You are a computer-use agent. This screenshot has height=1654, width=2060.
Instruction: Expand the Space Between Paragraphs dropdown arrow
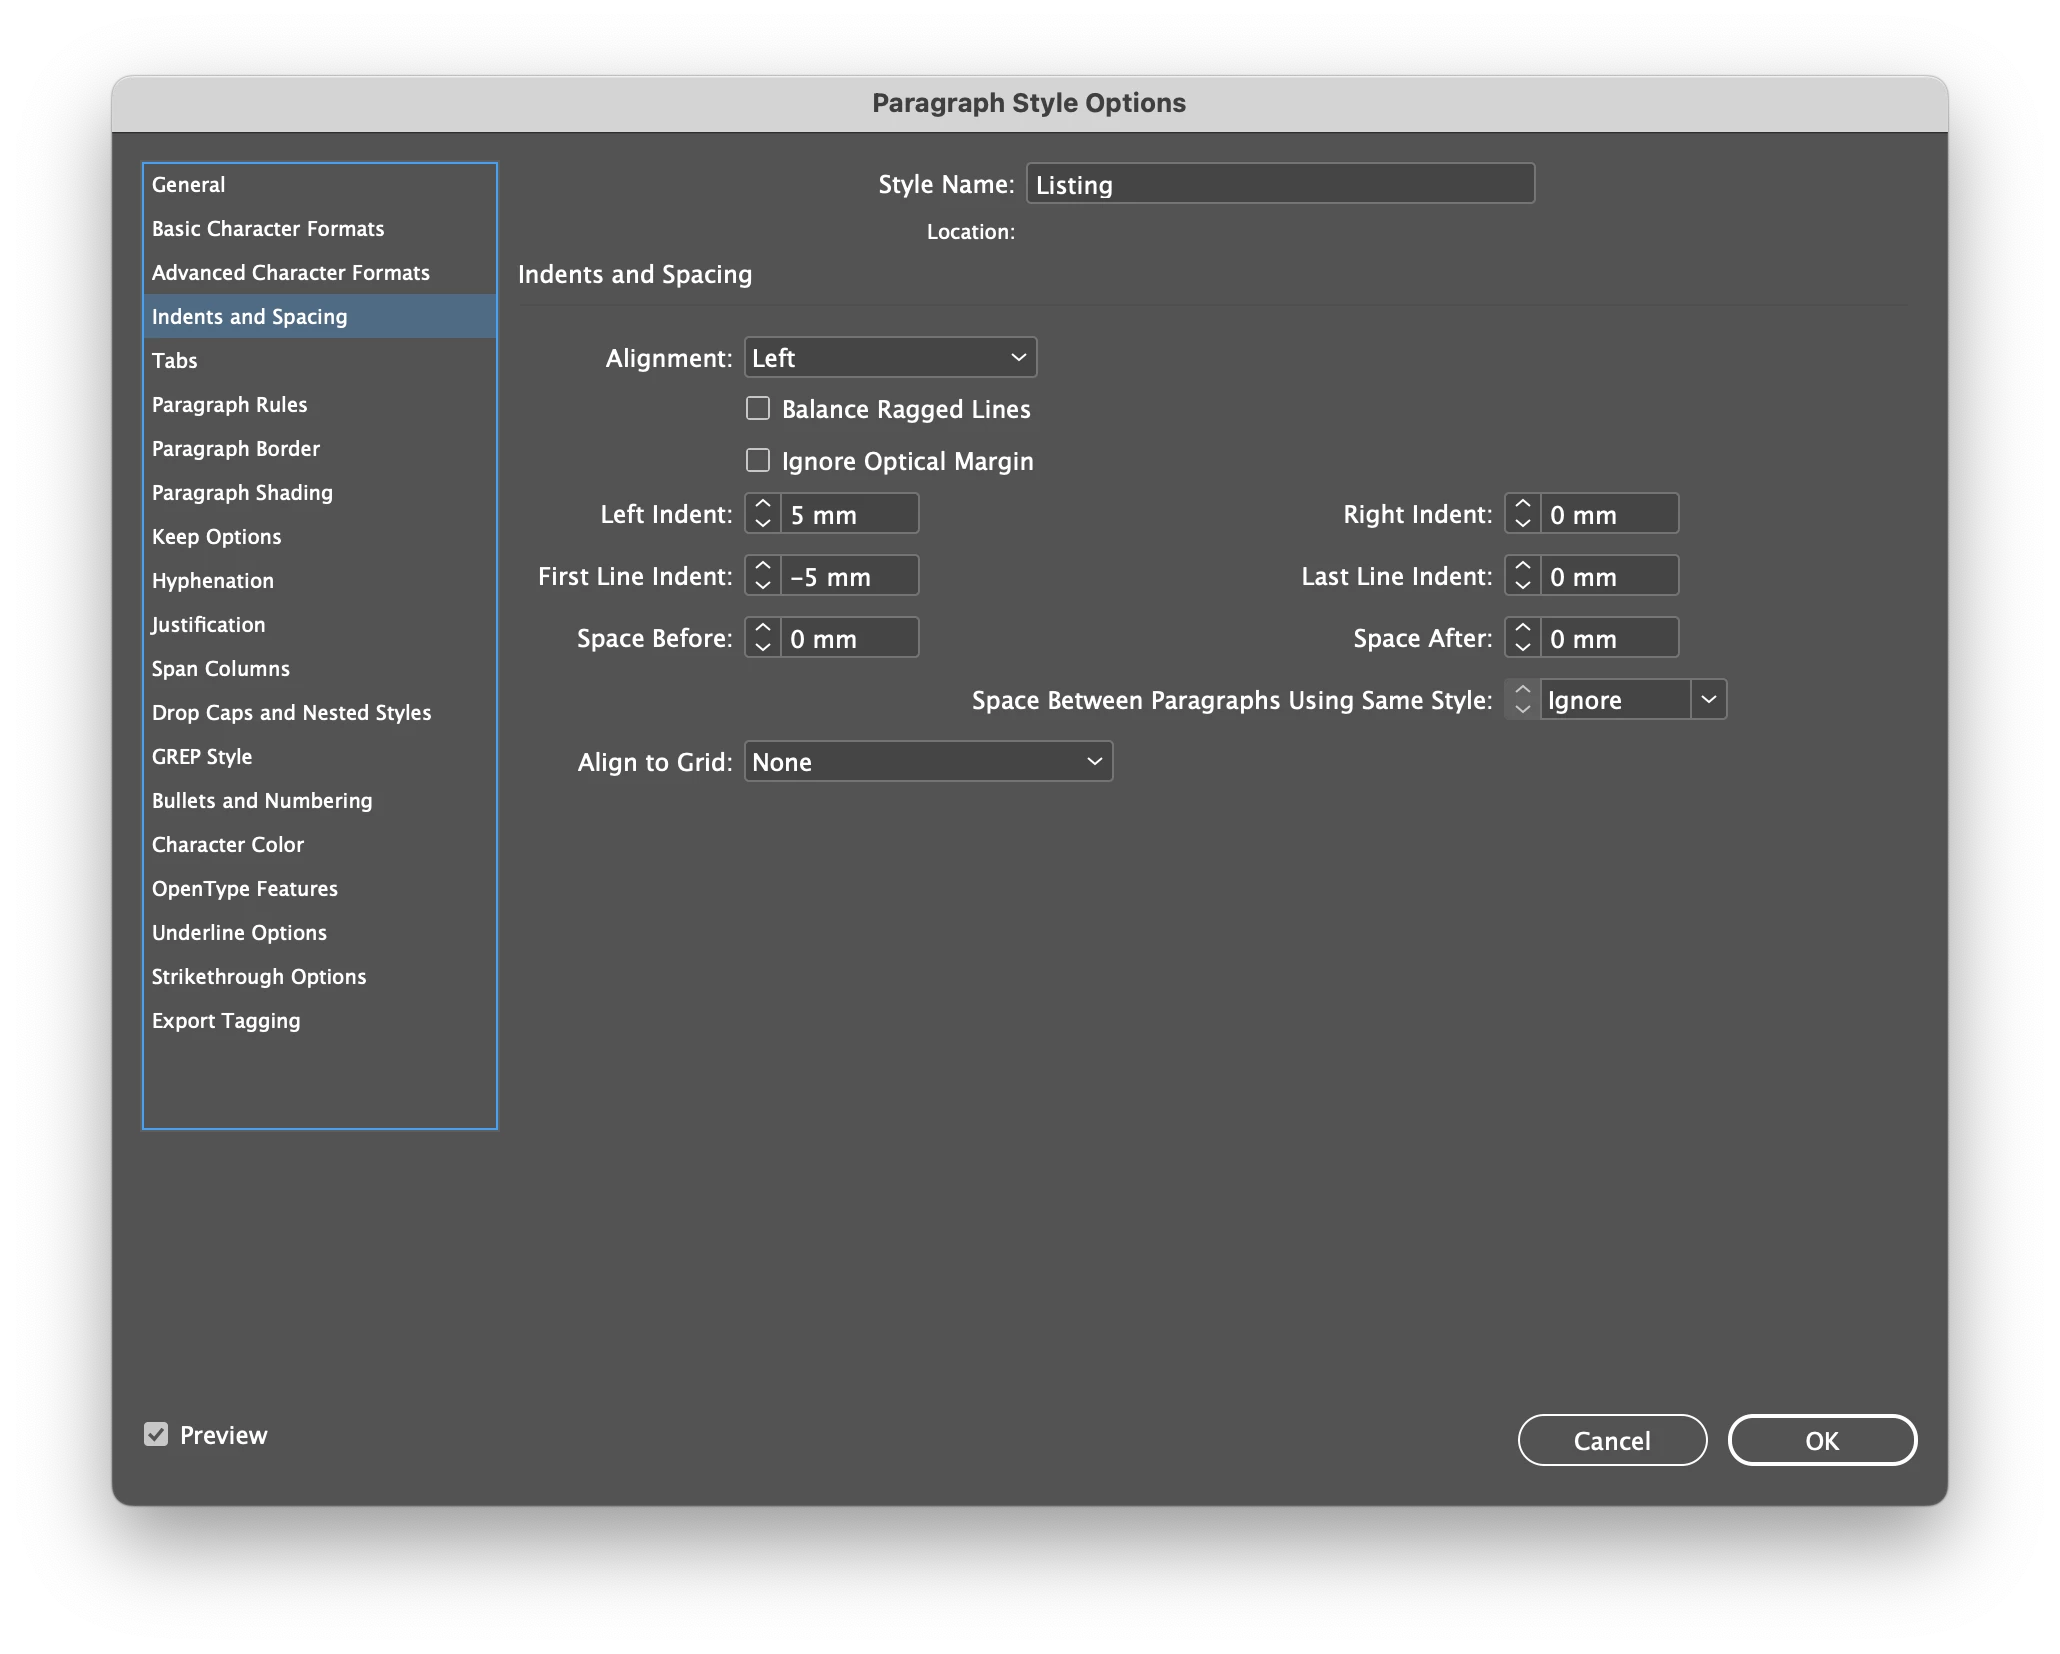point(1708,699)
